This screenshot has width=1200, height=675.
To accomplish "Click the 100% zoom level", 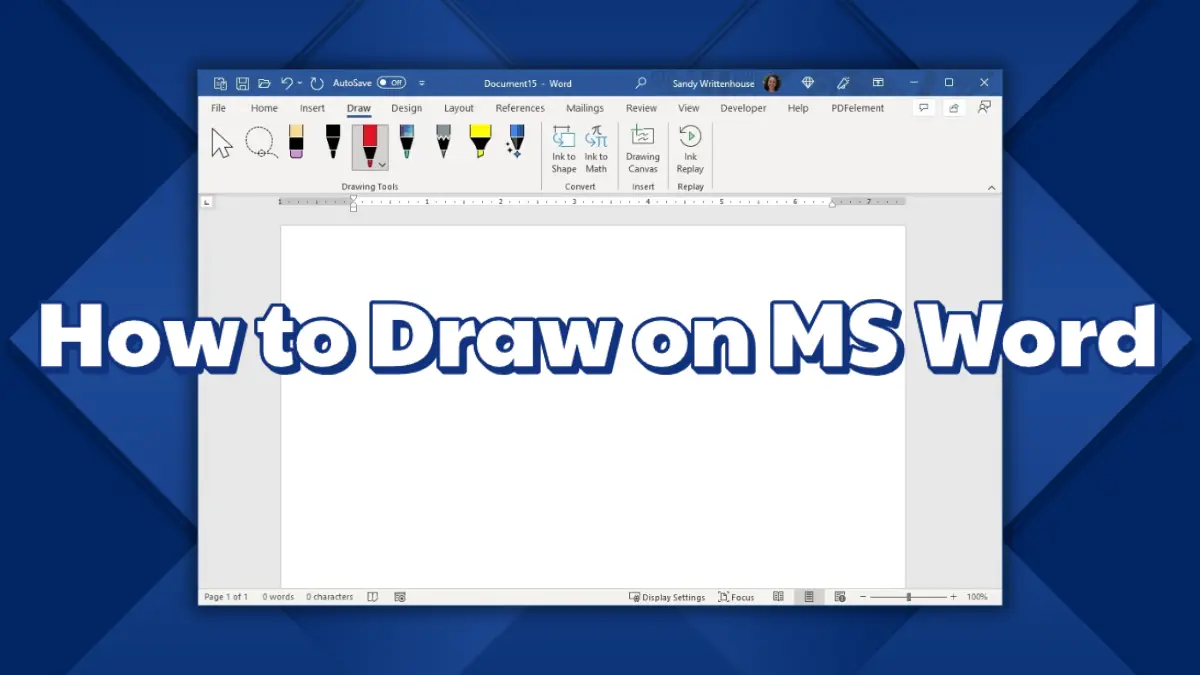I will pyautogui.click(x=977, y=597).
